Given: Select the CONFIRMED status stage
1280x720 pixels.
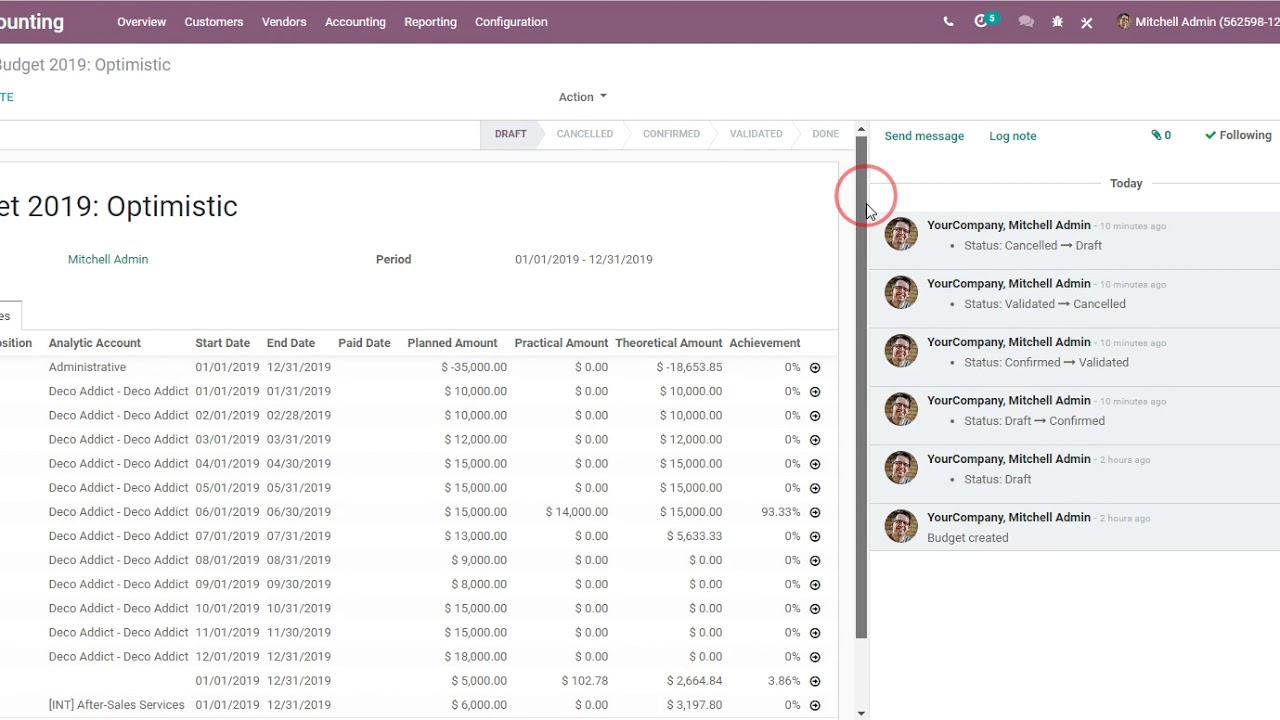Looking at the screenshot, I should [x=671, y=134].
